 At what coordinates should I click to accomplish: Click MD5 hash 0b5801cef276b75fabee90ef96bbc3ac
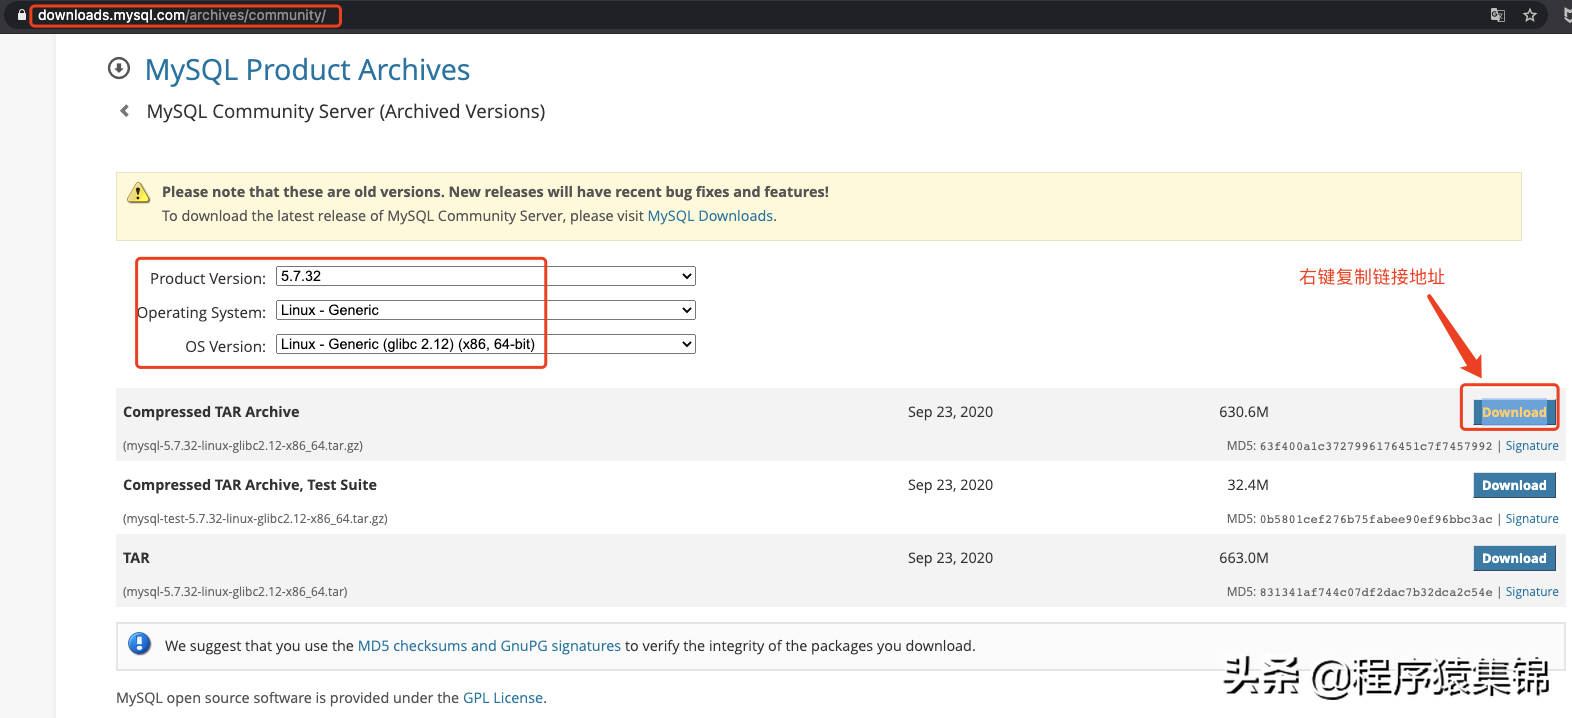[1376, 520]
